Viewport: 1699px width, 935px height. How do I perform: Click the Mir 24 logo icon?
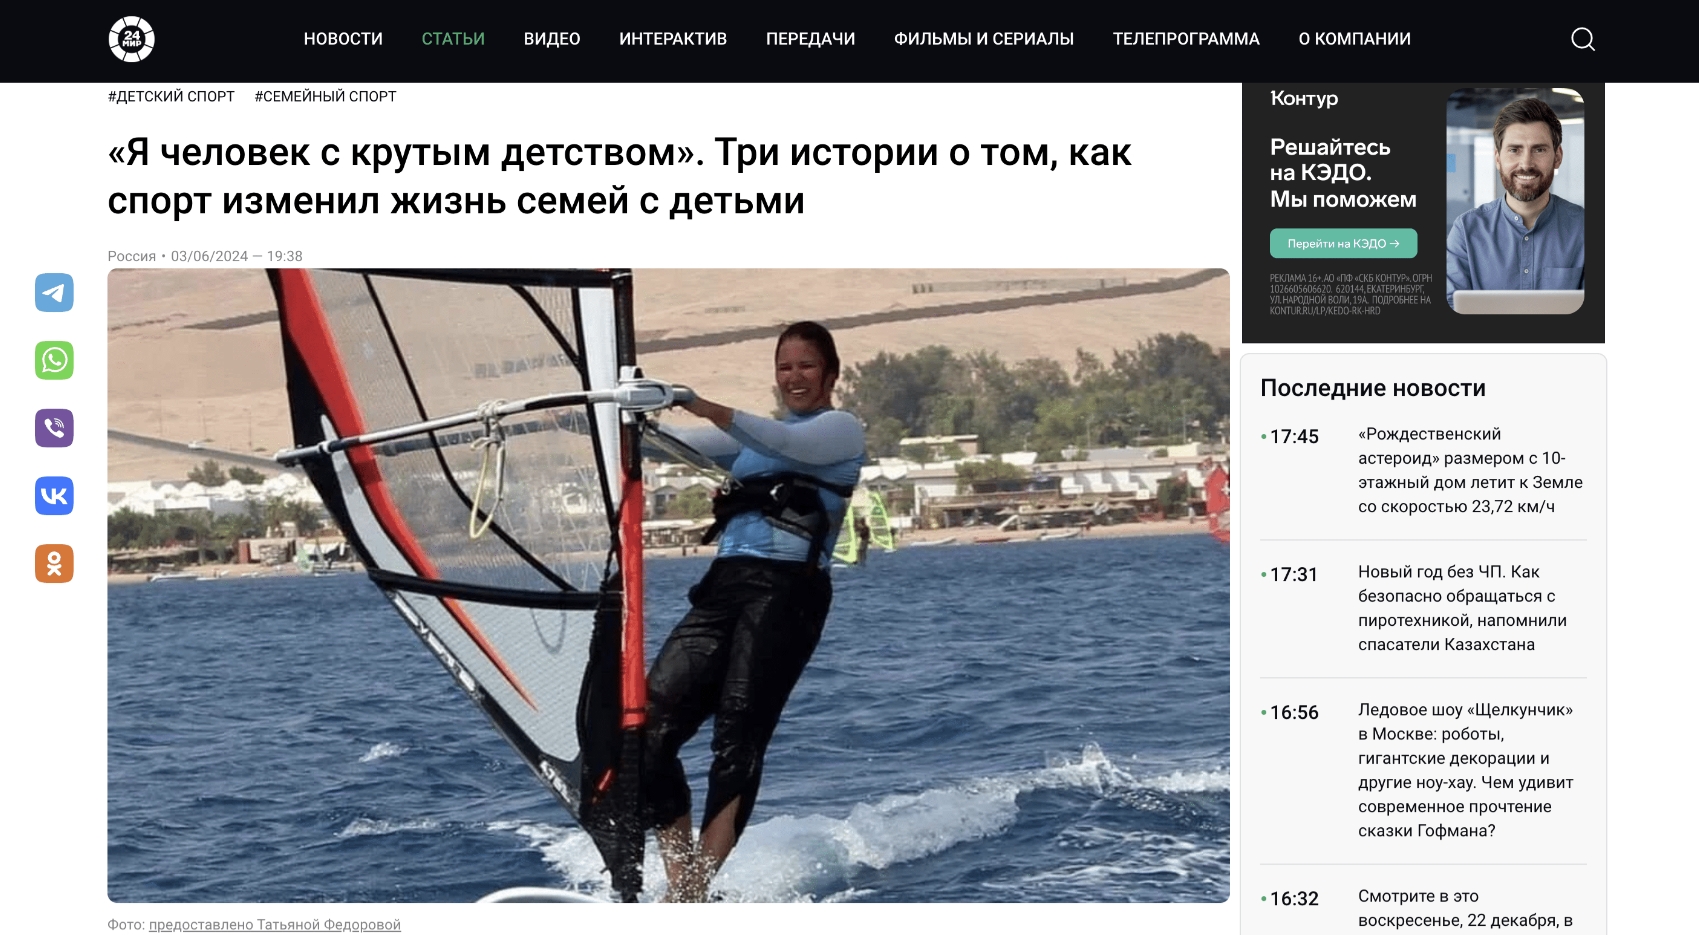(x=131, y=39)
